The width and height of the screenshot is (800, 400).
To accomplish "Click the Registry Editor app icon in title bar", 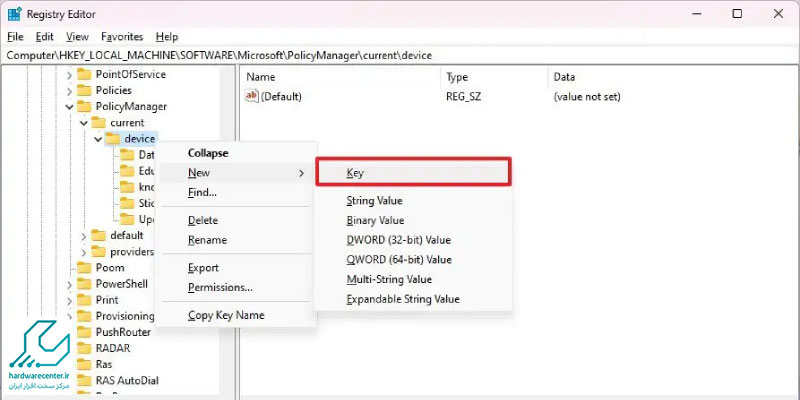I will click(x=14, y=14).
